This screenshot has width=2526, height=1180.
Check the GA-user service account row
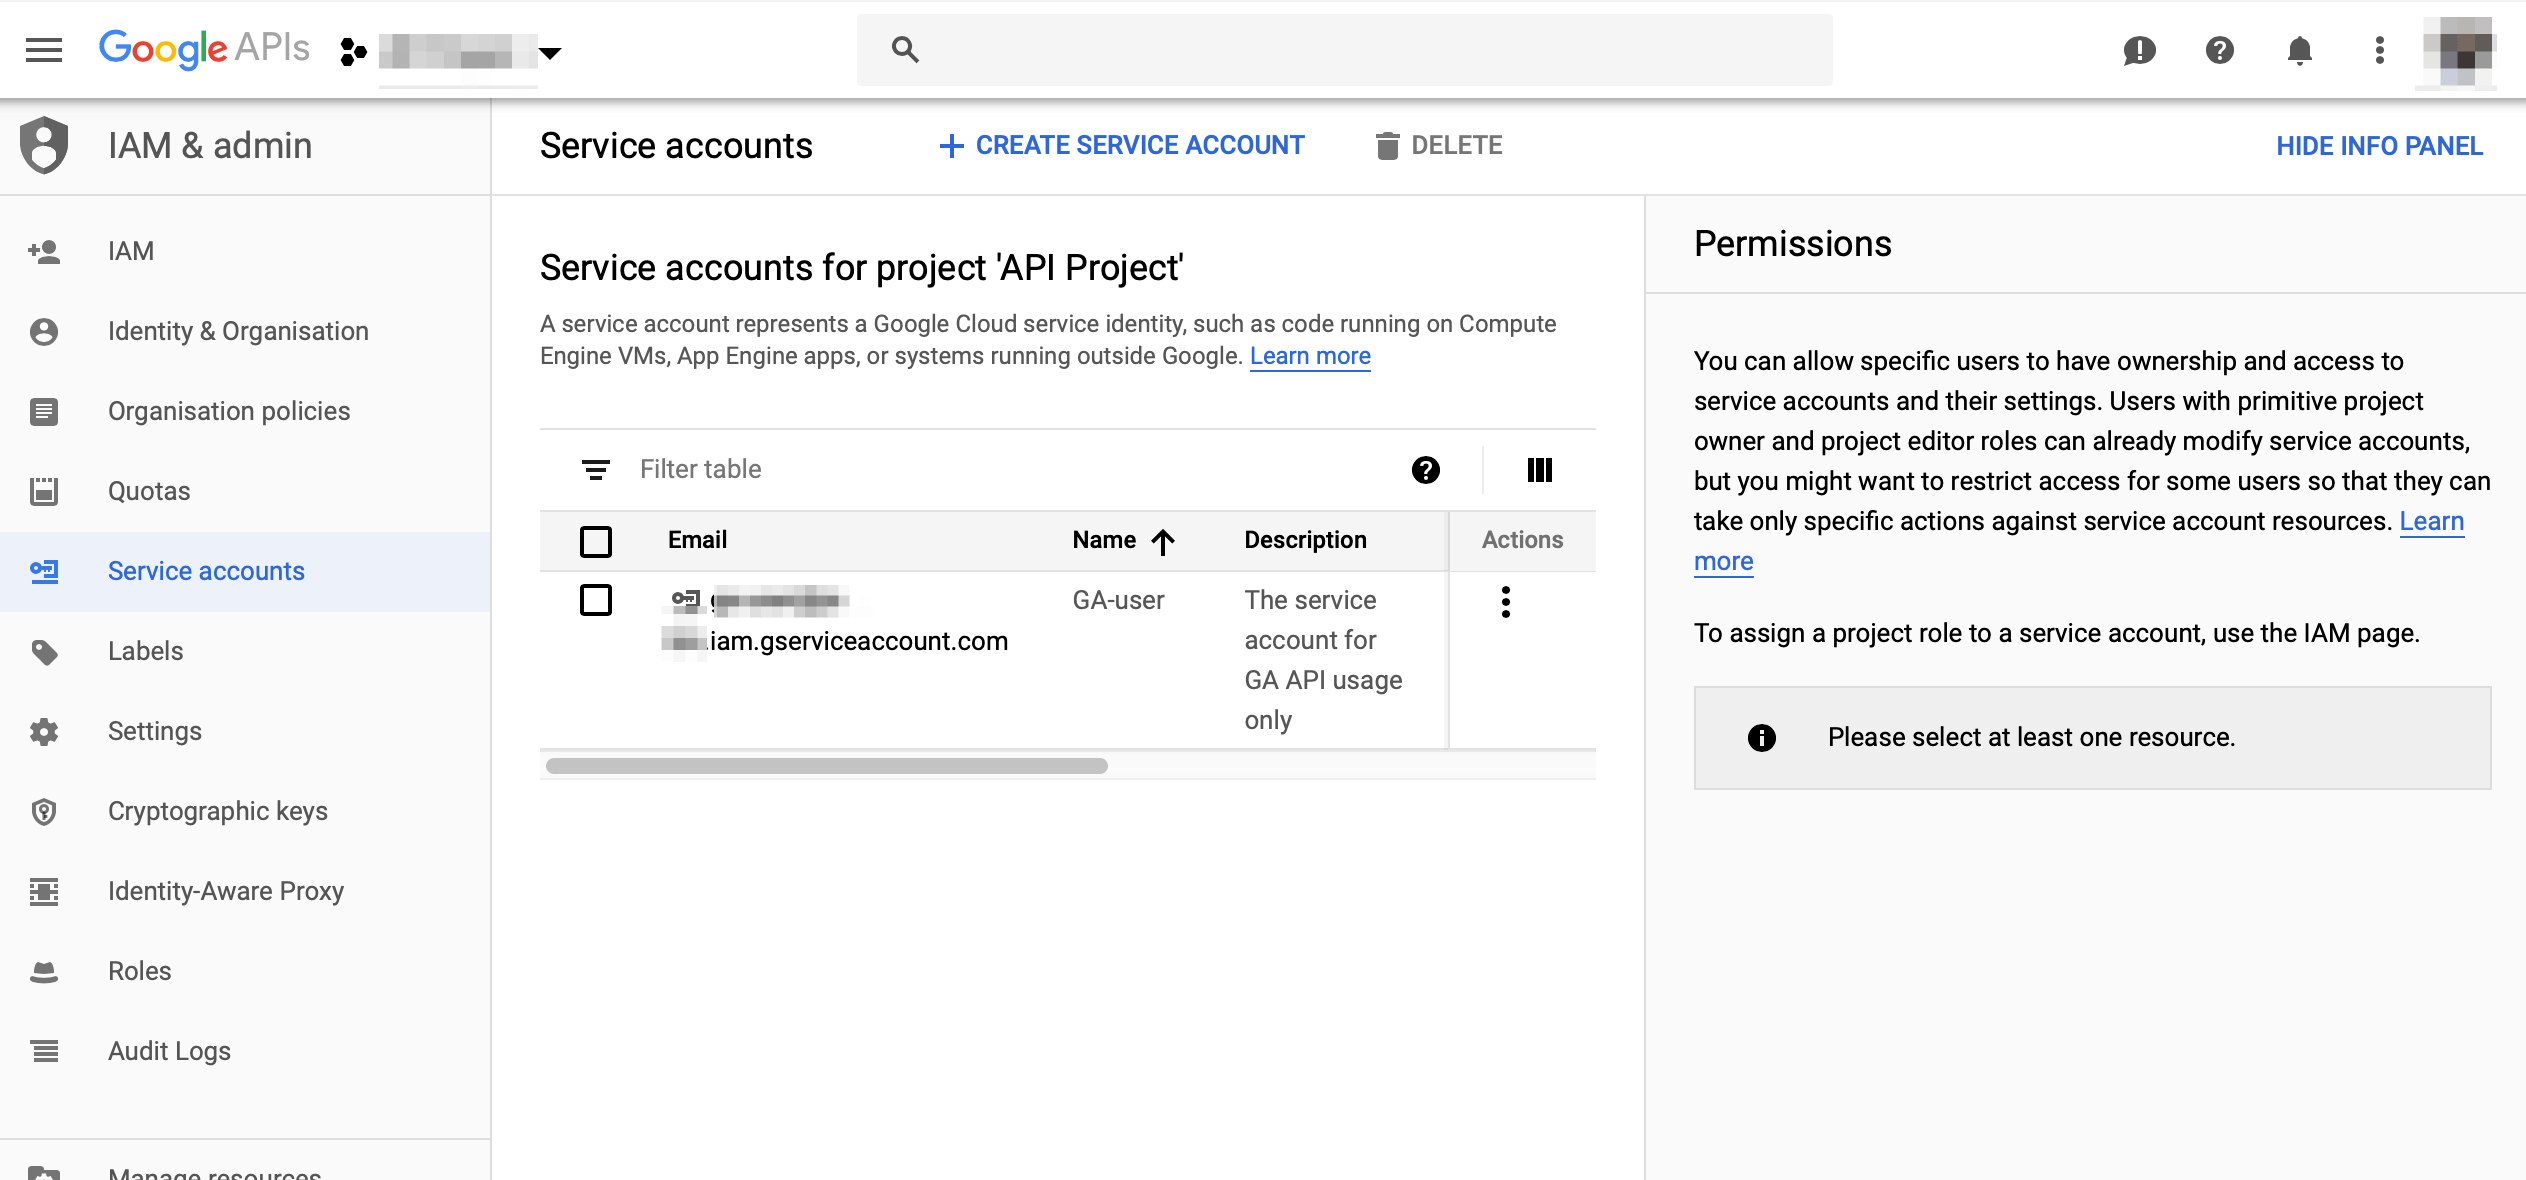(x=597, y=601)
